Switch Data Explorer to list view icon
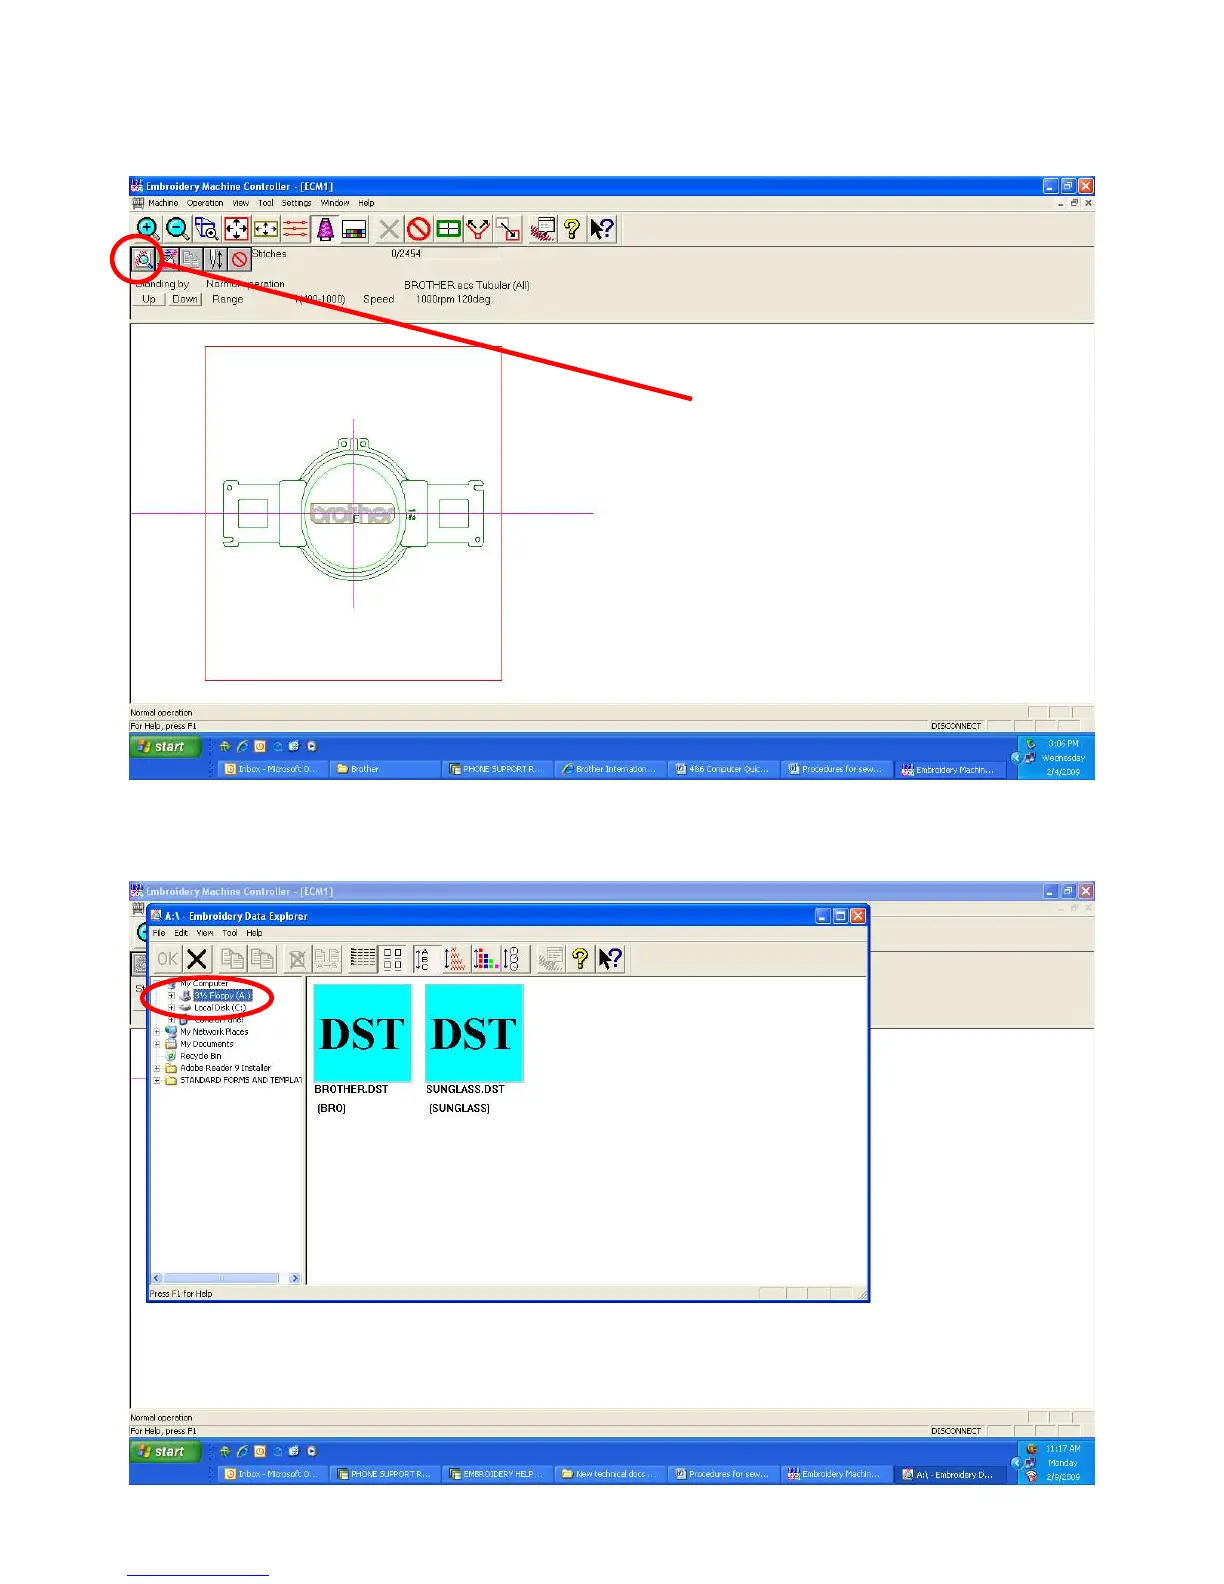1224x1584 pixels. tap(363, 959)
